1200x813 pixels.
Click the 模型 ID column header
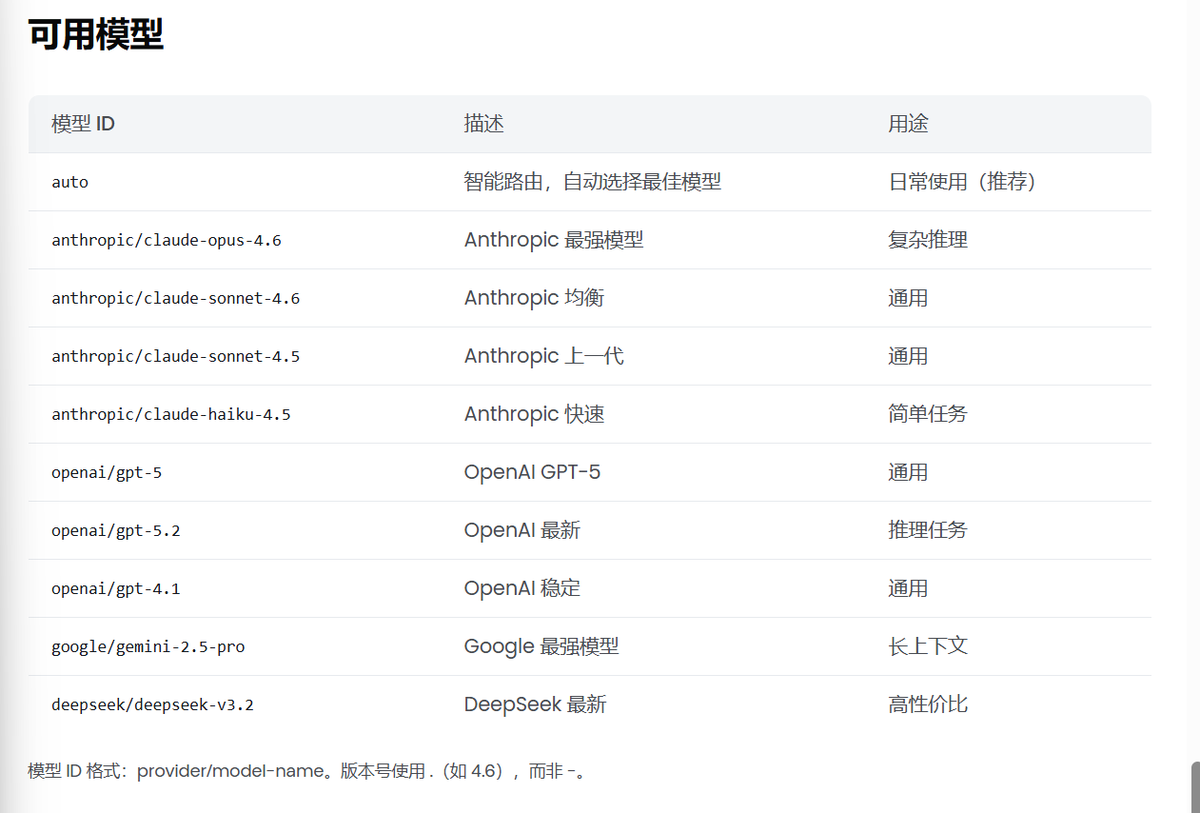(83, 124)
